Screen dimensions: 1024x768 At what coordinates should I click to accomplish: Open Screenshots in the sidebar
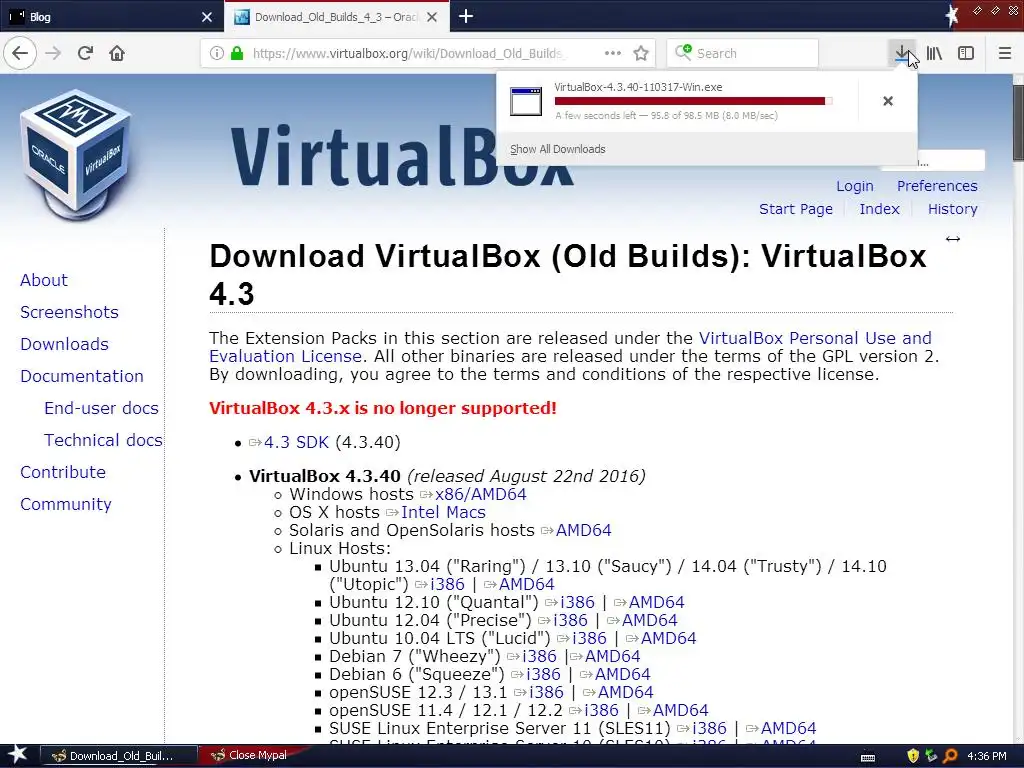(x=69, y=312)
